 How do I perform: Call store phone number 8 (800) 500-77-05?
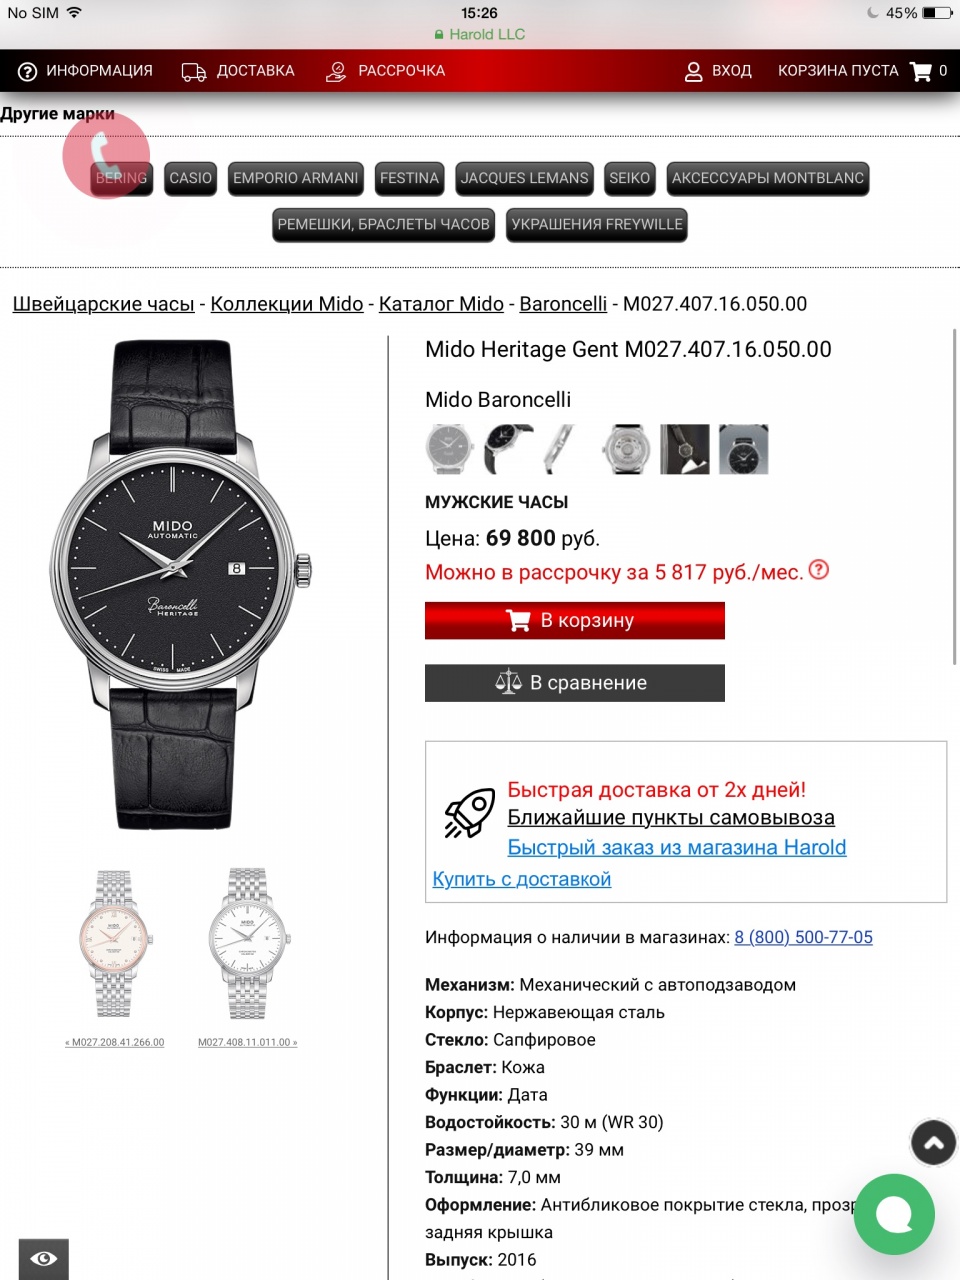click(804, 937)
